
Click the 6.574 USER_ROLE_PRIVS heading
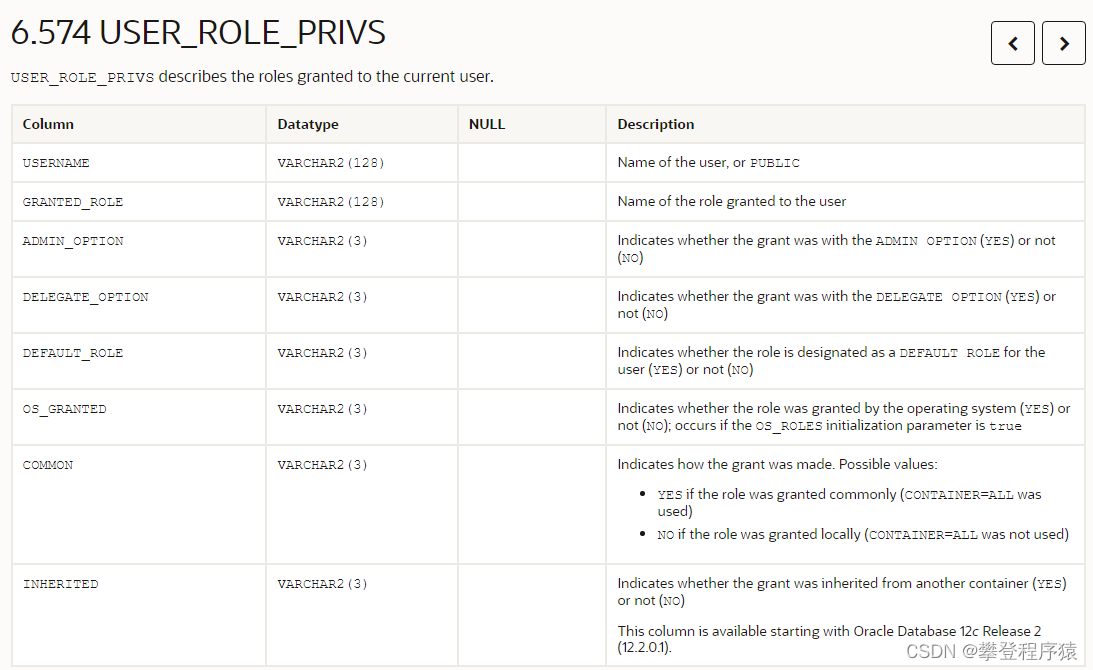[198, 33]
